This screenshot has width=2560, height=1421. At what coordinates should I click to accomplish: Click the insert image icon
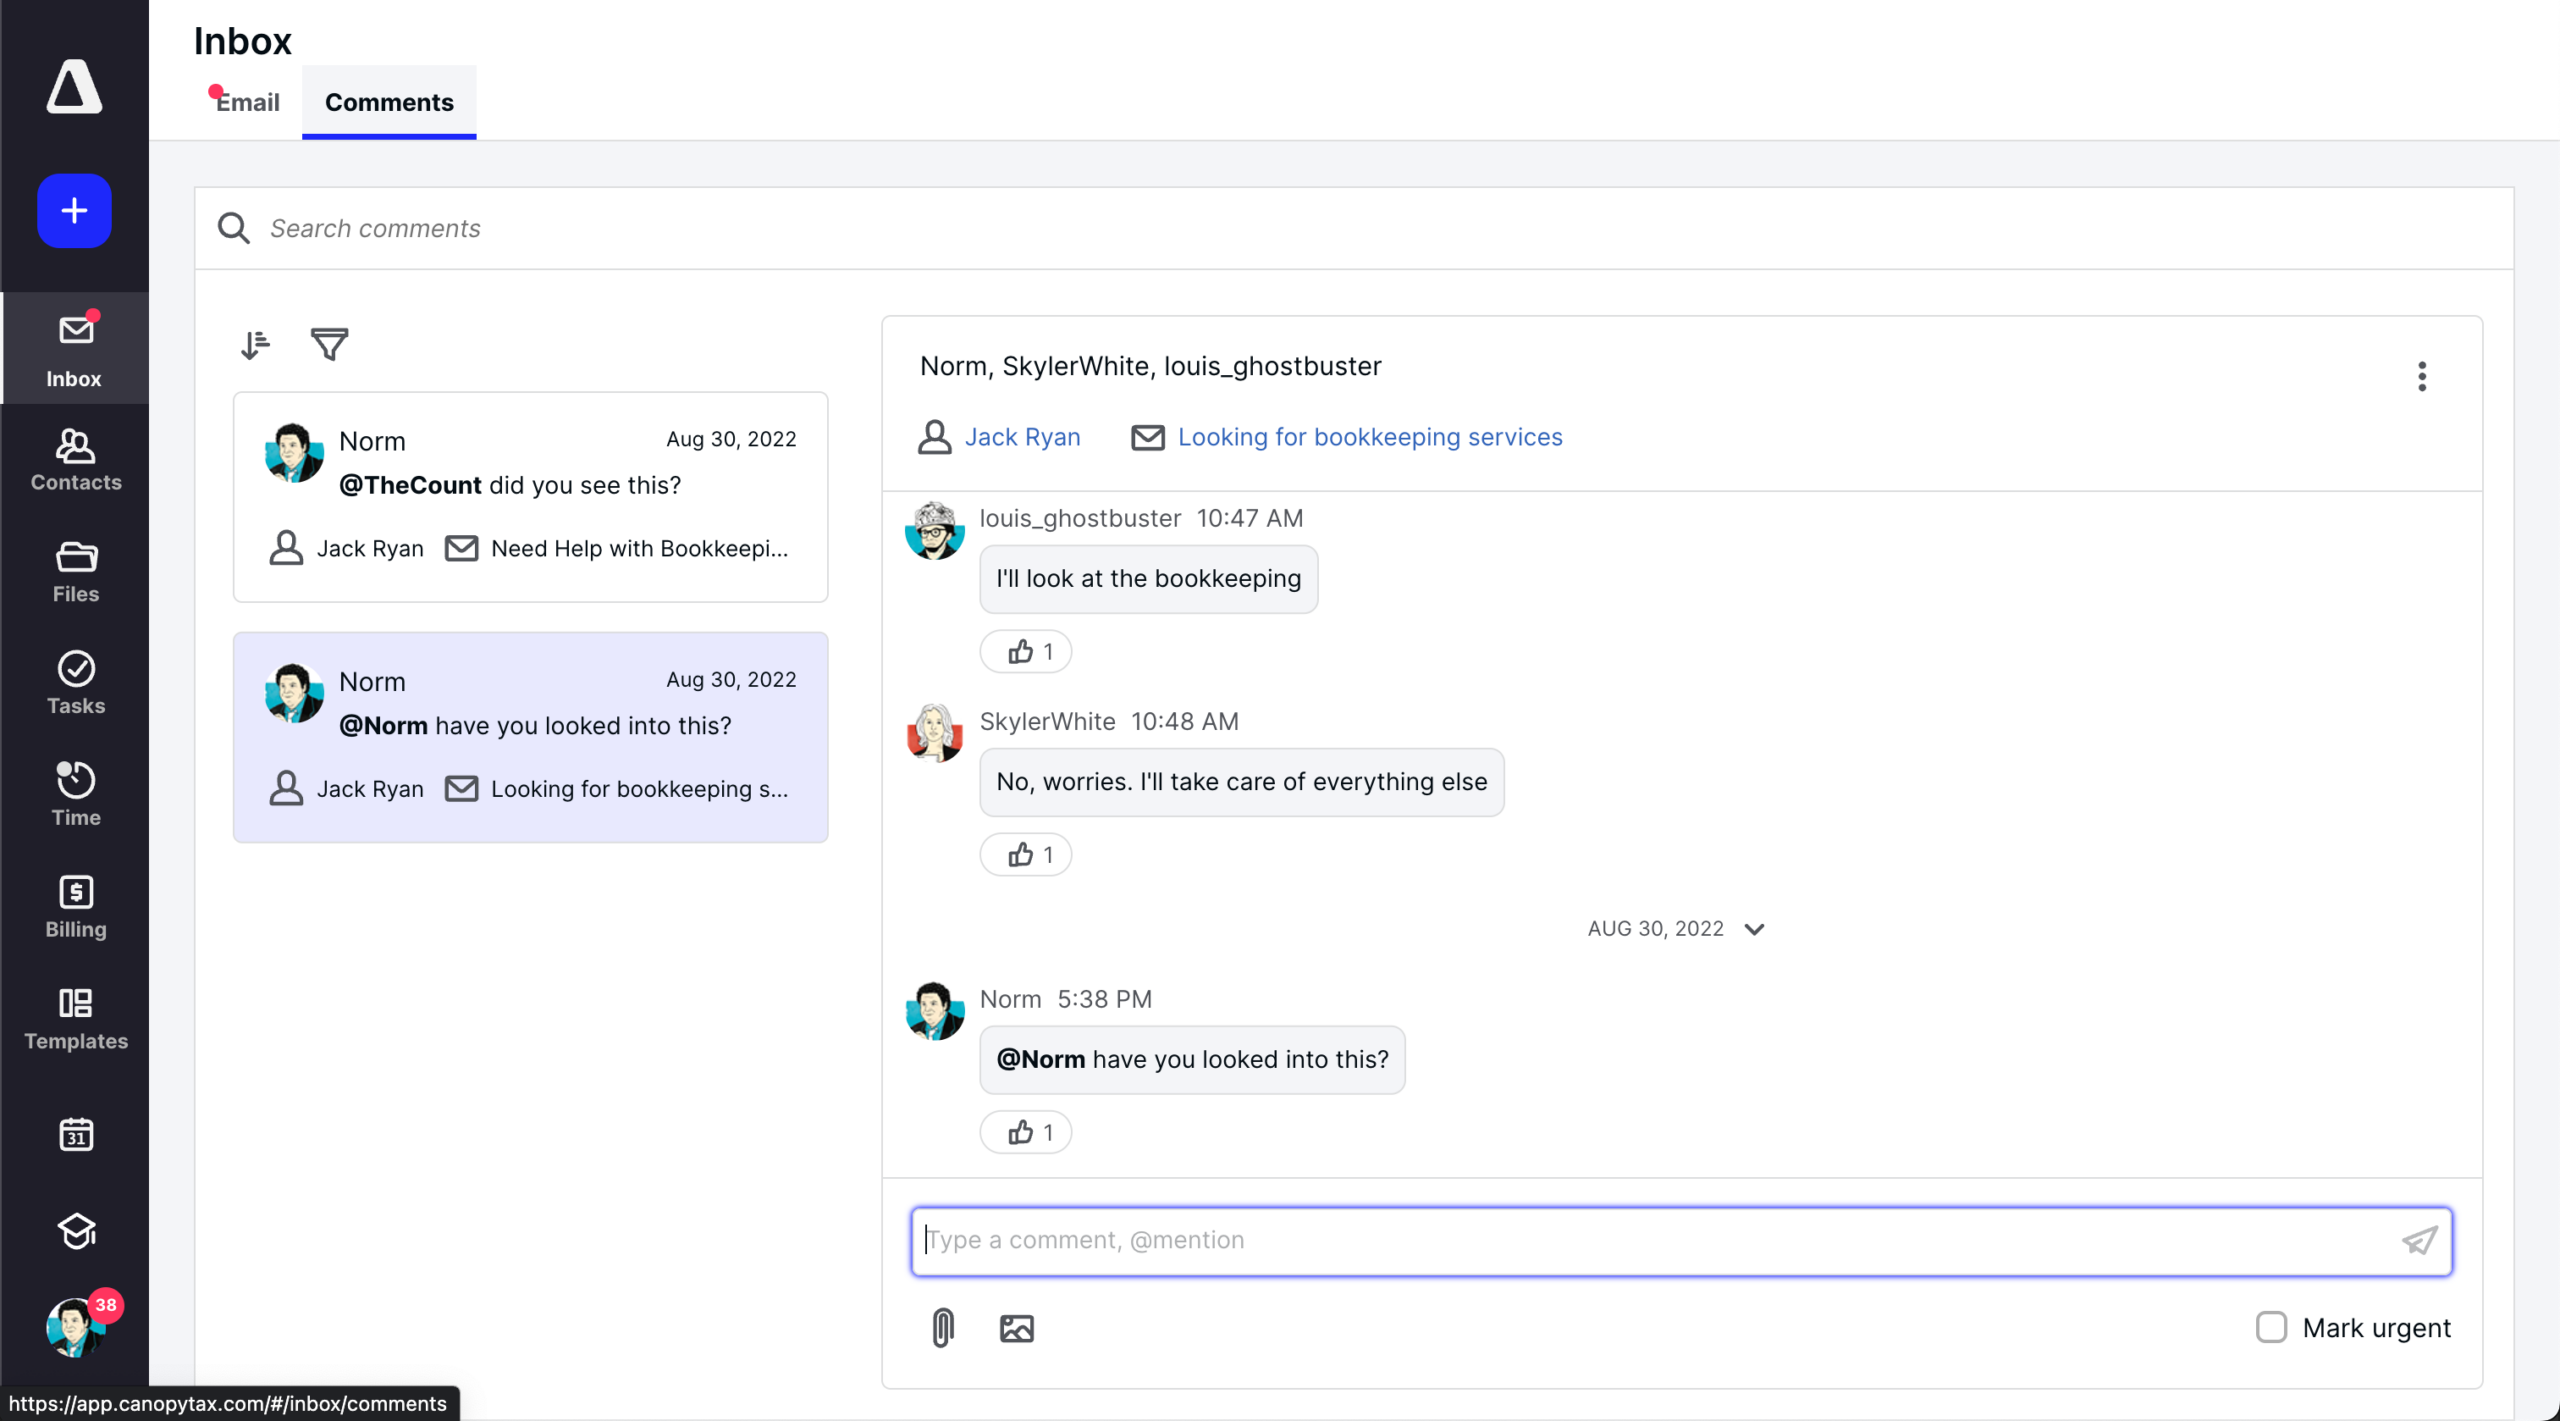pyautogui.click(x=1016, y=1328)
